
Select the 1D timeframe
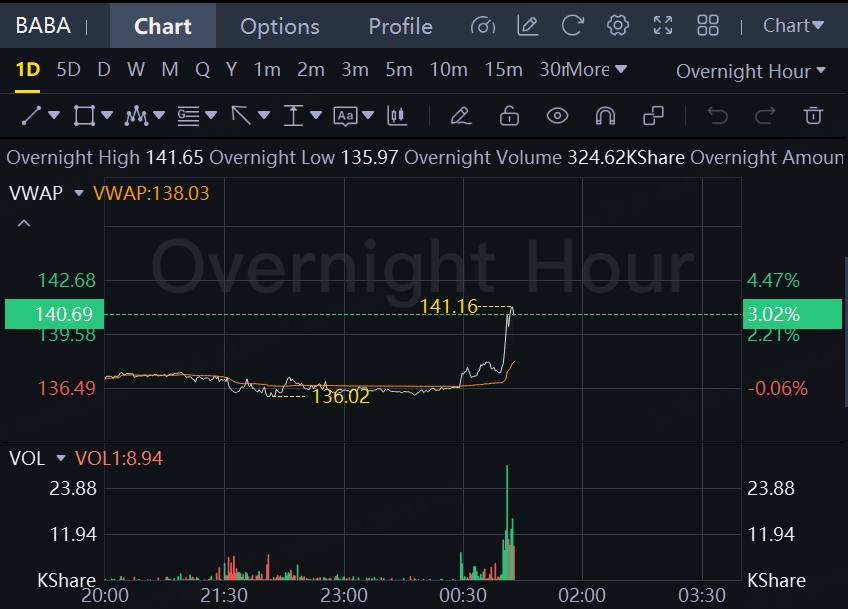(28, 69)
